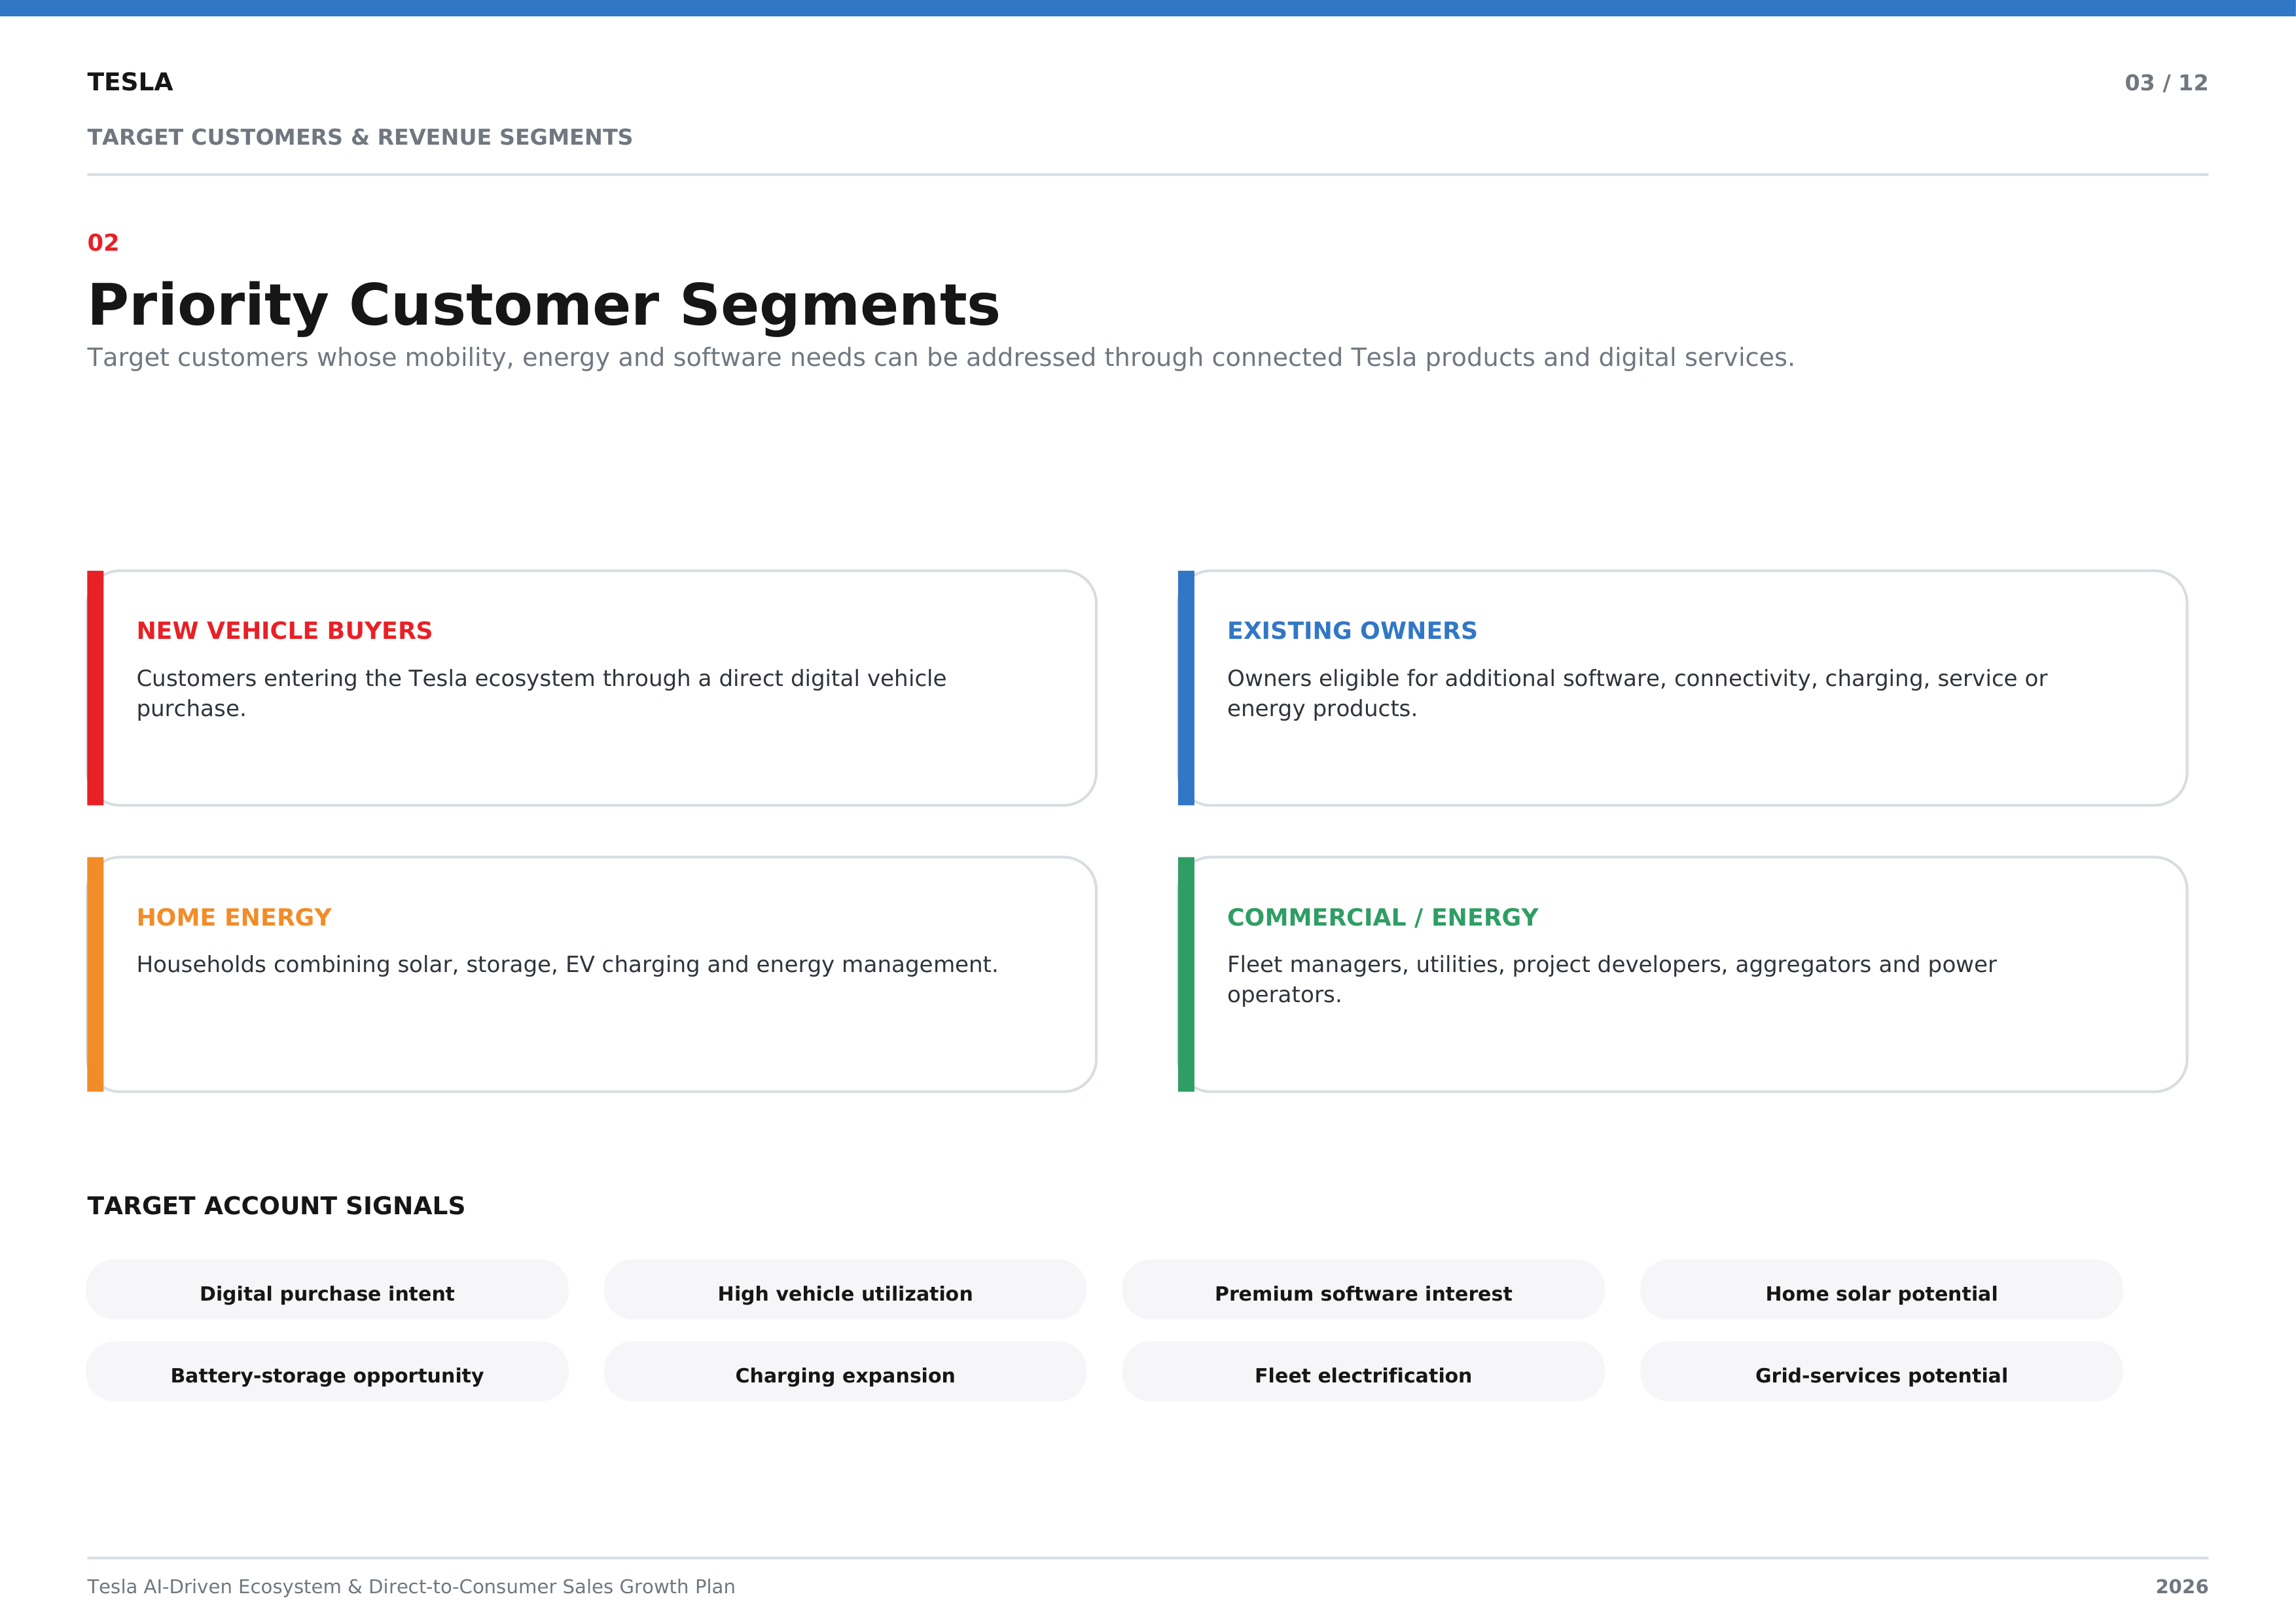Click the orange accent bar on Home Energy
The height and width of the screenshot is (1624, 2296).
[95, 974]
